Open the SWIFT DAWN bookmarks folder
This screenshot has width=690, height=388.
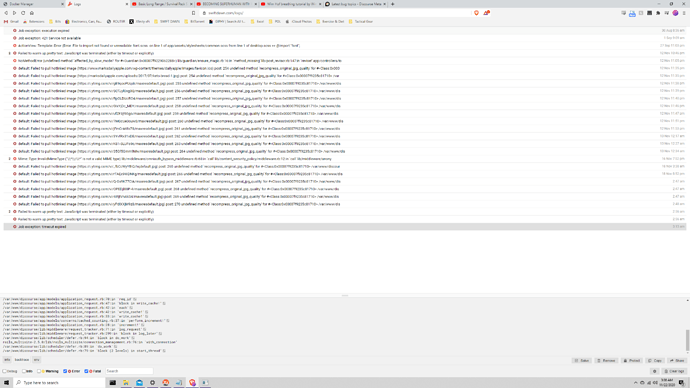click(167, 21)
